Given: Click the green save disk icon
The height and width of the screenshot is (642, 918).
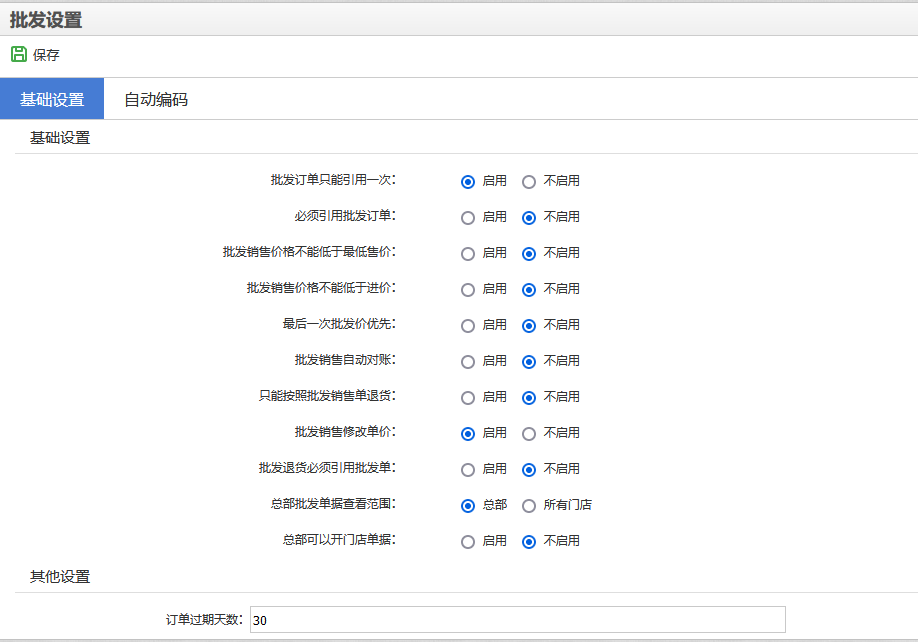Looking at the screenshot, I should coord(19,54).
